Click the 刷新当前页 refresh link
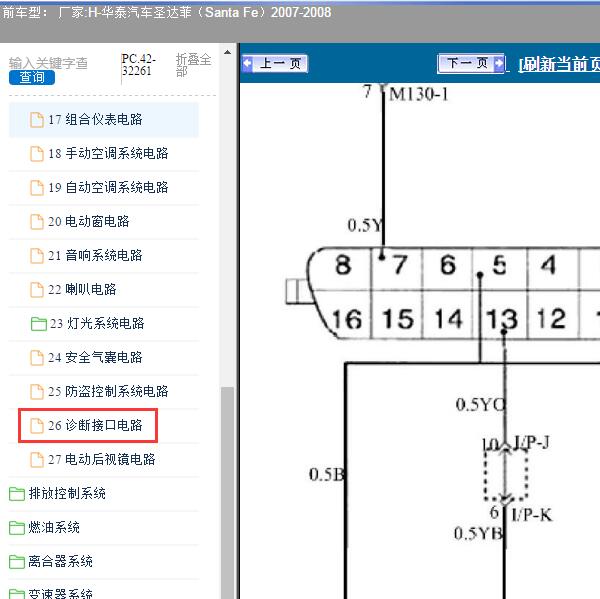600x599 pixels. coord(559,64)
